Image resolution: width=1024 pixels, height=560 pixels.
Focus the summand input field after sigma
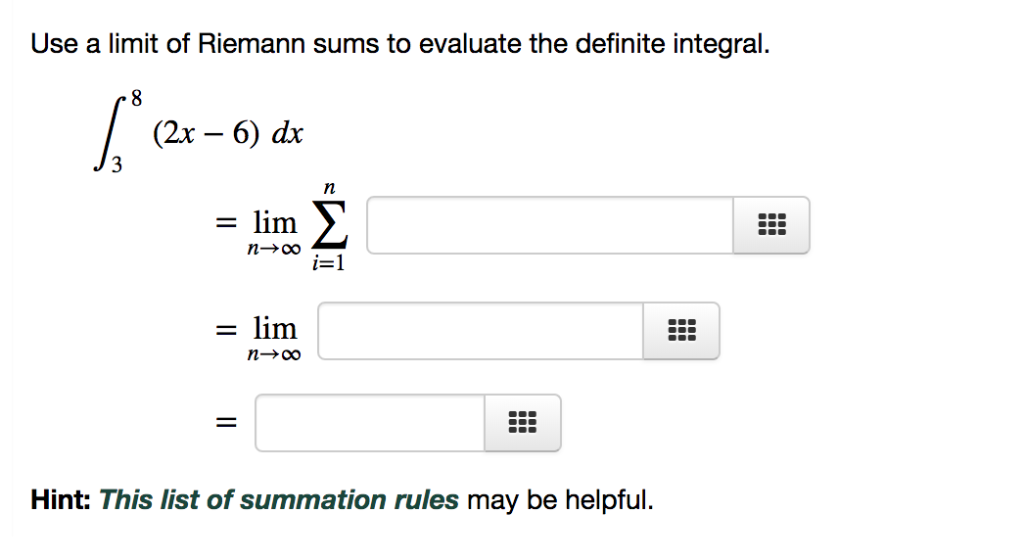coord(550,225)
